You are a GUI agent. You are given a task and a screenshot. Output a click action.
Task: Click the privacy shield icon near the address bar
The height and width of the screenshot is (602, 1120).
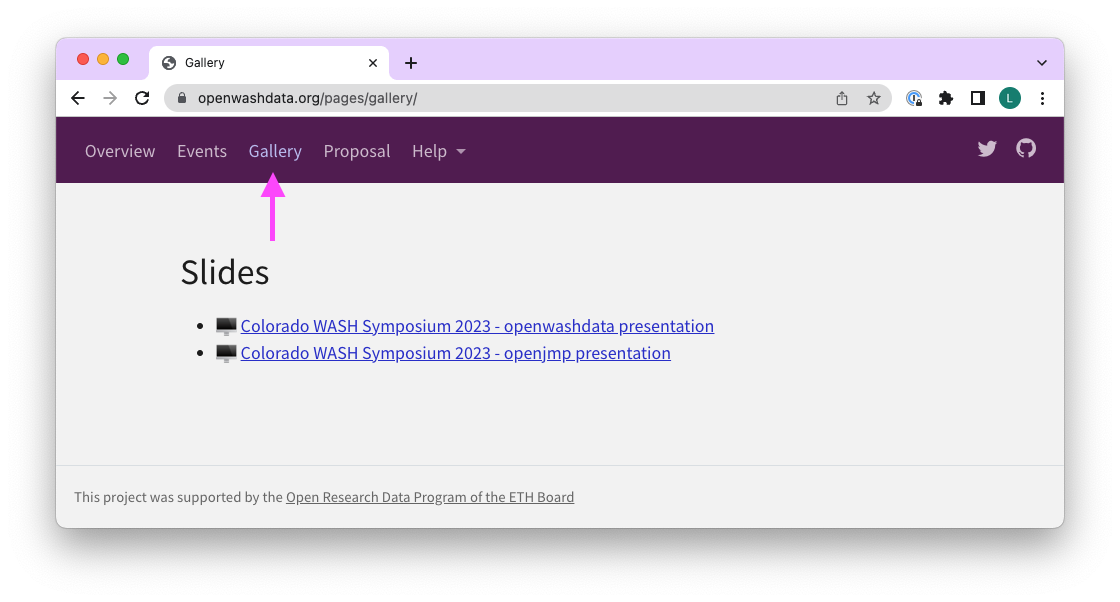pos(913,98)
